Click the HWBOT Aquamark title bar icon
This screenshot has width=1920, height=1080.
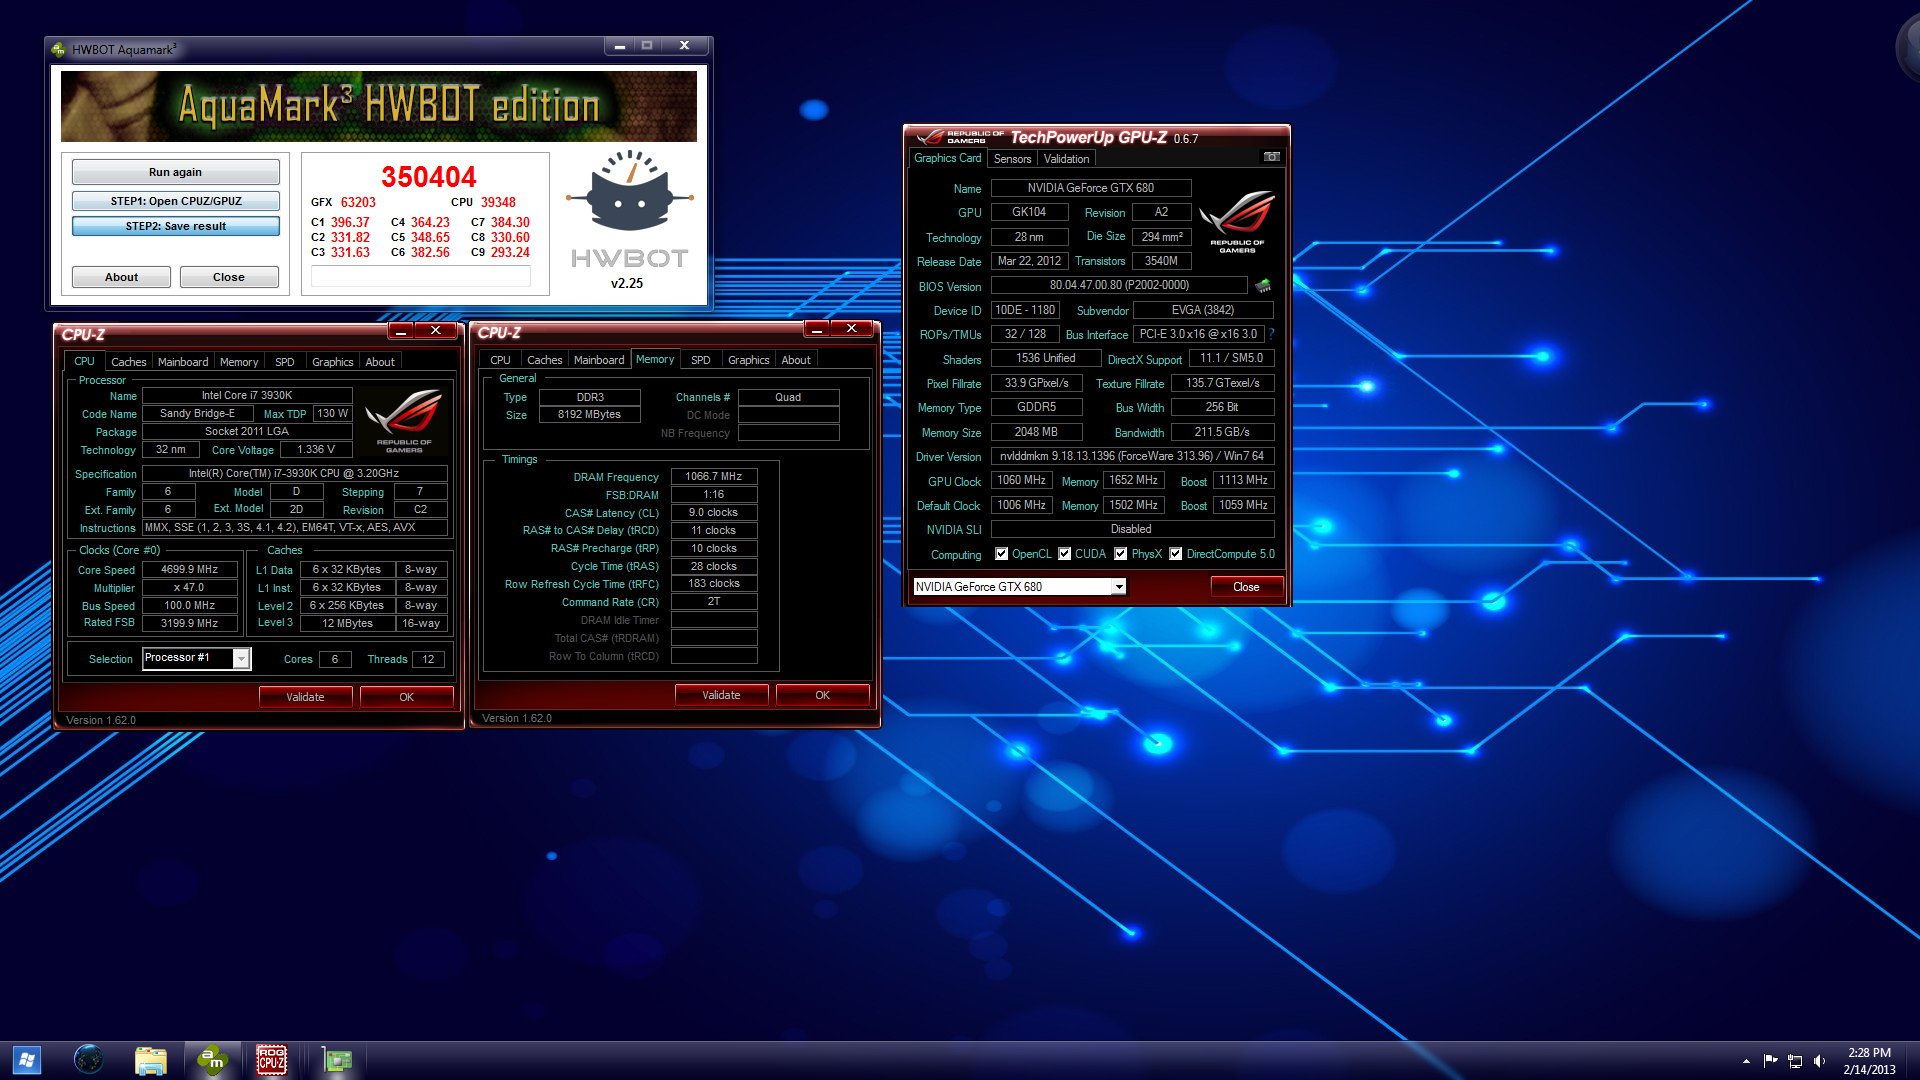pos(59,49)
